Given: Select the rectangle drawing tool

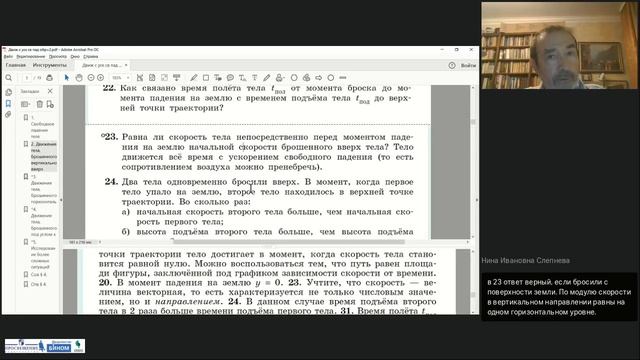Looking at the screenshot, I should (206, 78).
